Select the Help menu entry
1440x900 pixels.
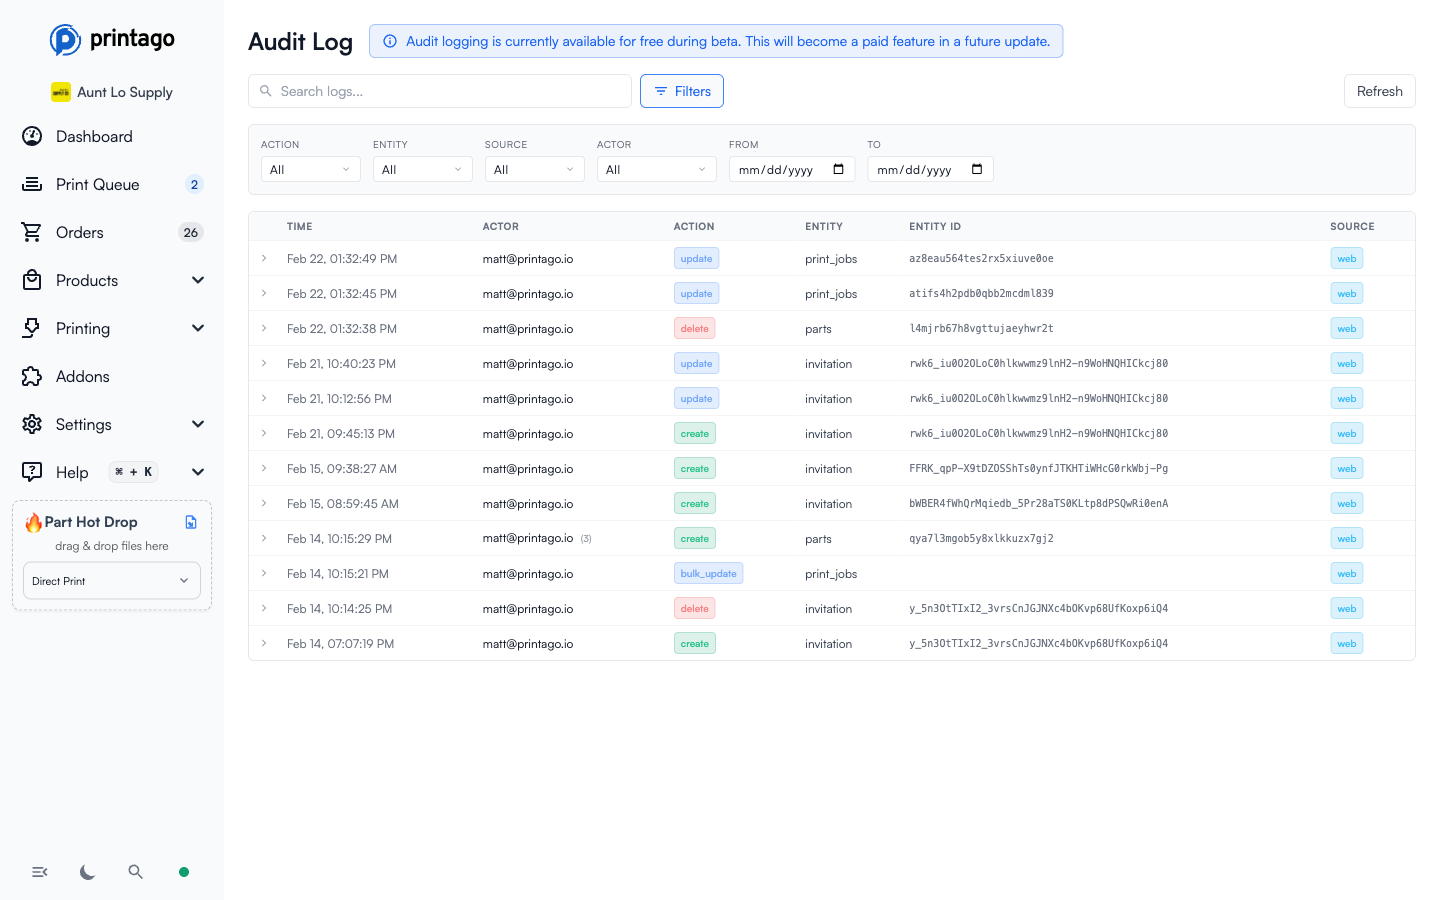pyautogui.click(x=70, y=471)
